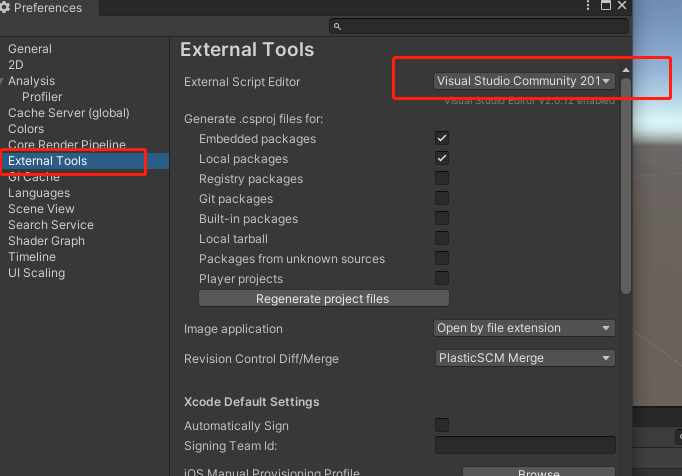This screenshot has height=476, width=682.
Task: Click the scrollbar up arrow
Action: click(x=626, y=70)
